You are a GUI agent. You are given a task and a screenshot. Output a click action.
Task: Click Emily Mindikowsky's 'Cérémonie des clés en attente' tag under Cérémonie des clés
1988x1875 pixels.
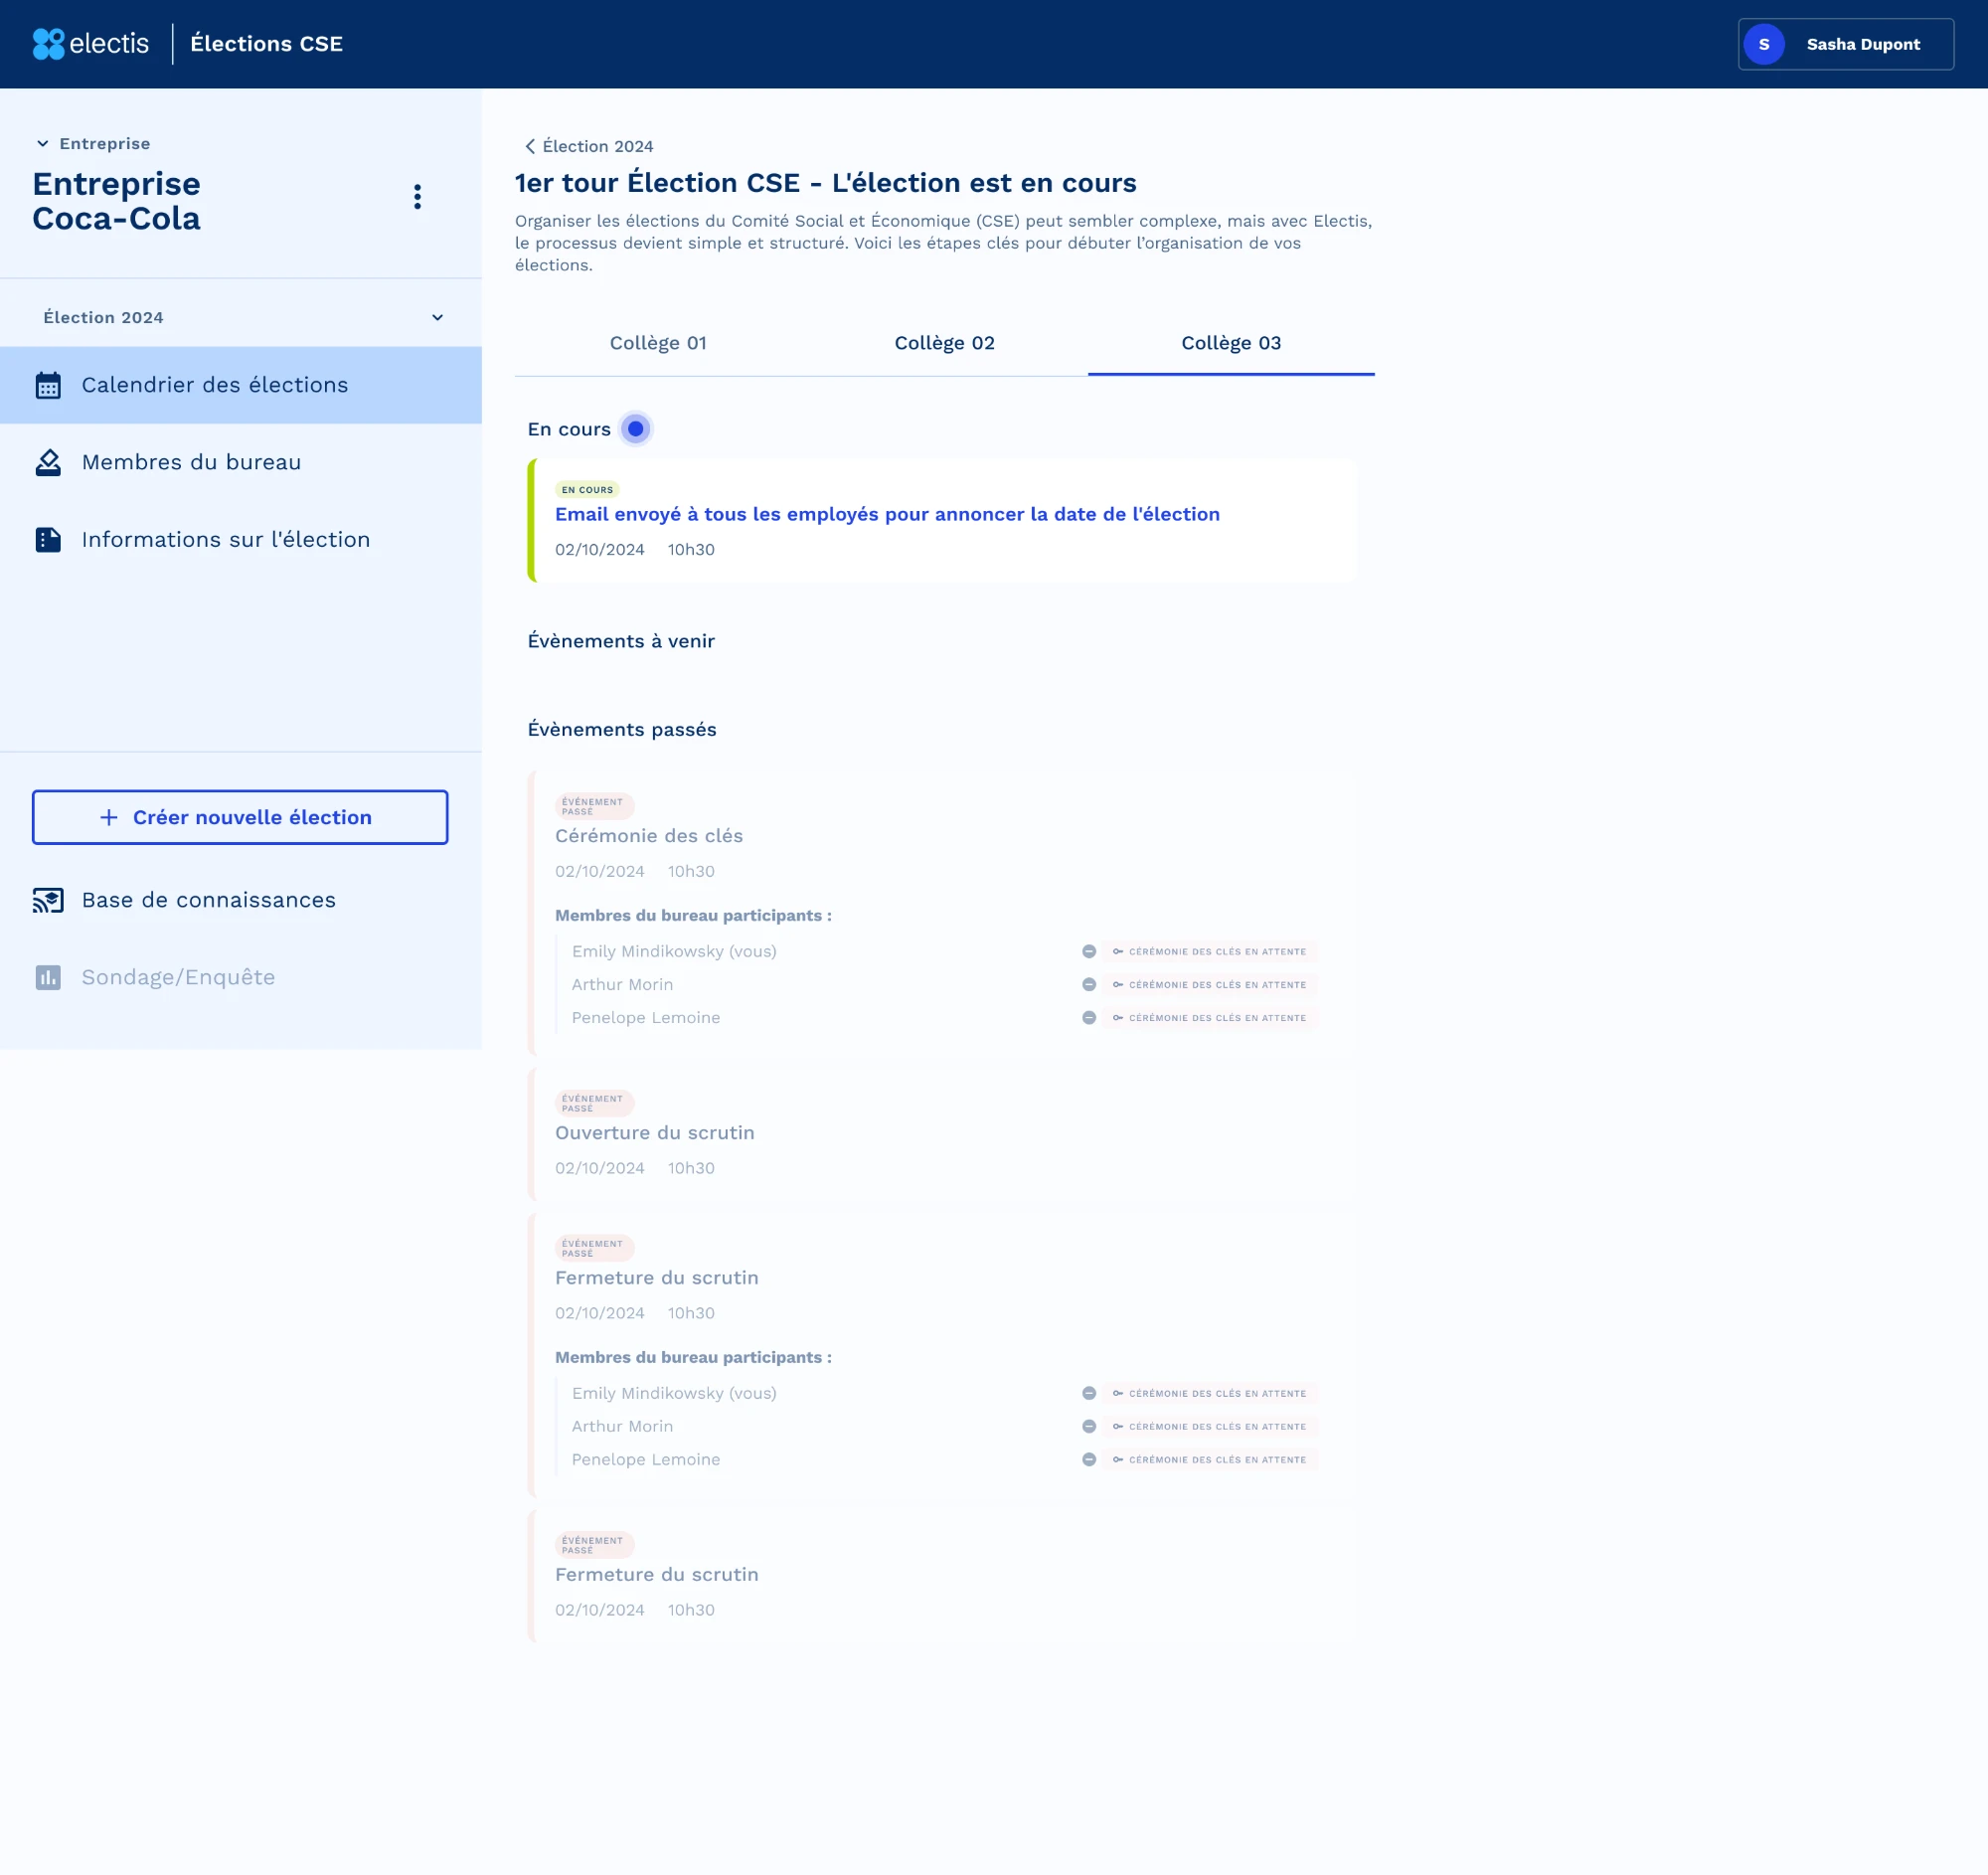[1210, 951]
